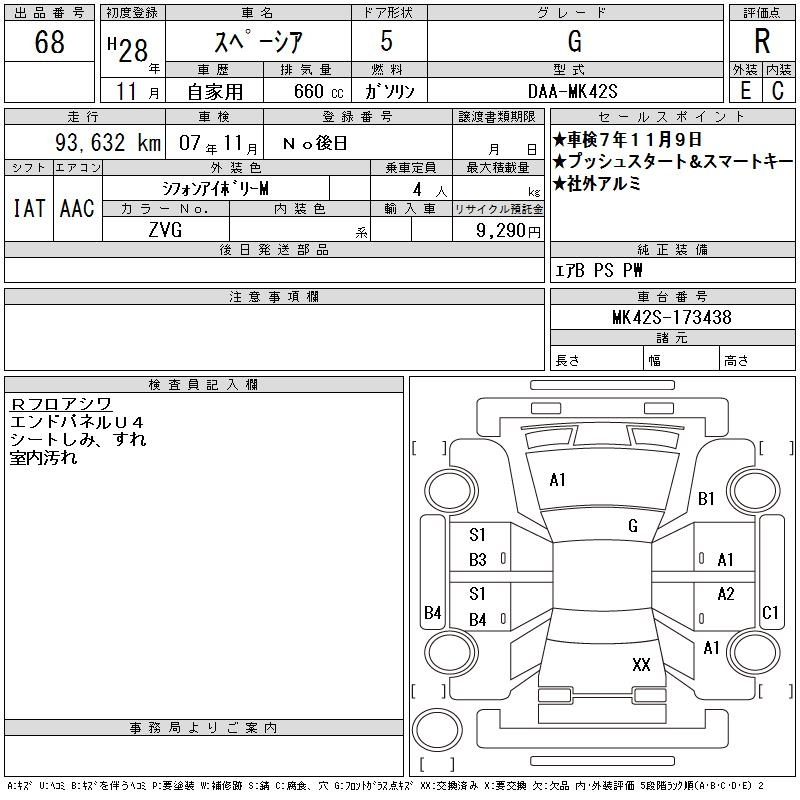Screen dimensions: 800x800
Task: Click the lot number 68
Action: pos(49,42)
